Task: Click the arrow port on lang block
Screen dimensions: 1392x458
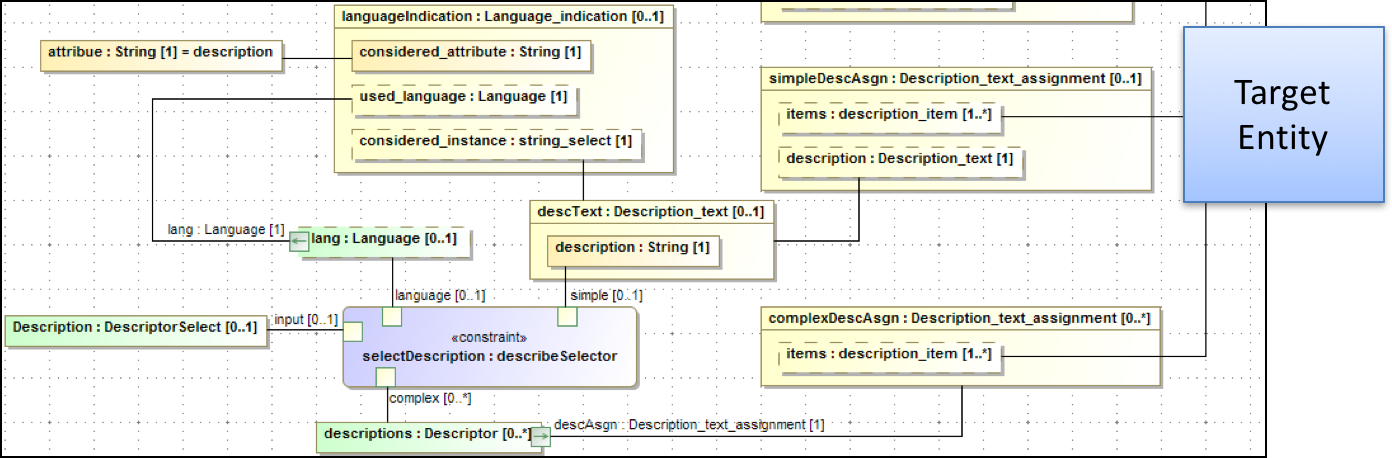Action: tap(299, 241)
